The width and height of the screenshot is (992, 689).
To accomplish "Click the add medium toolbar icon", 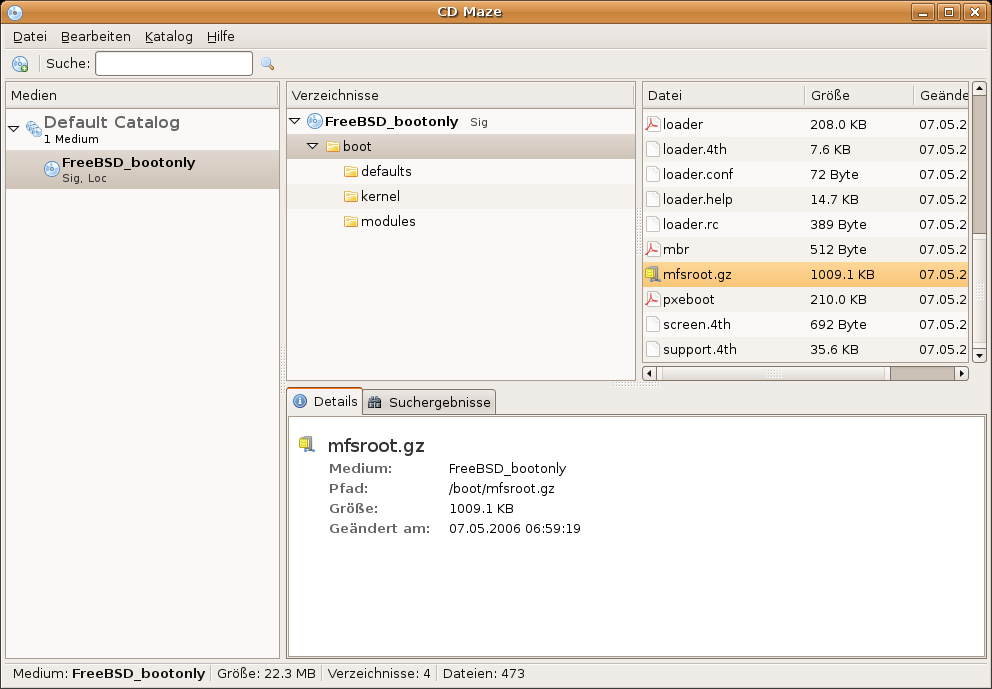I will [x=20, y=64].
